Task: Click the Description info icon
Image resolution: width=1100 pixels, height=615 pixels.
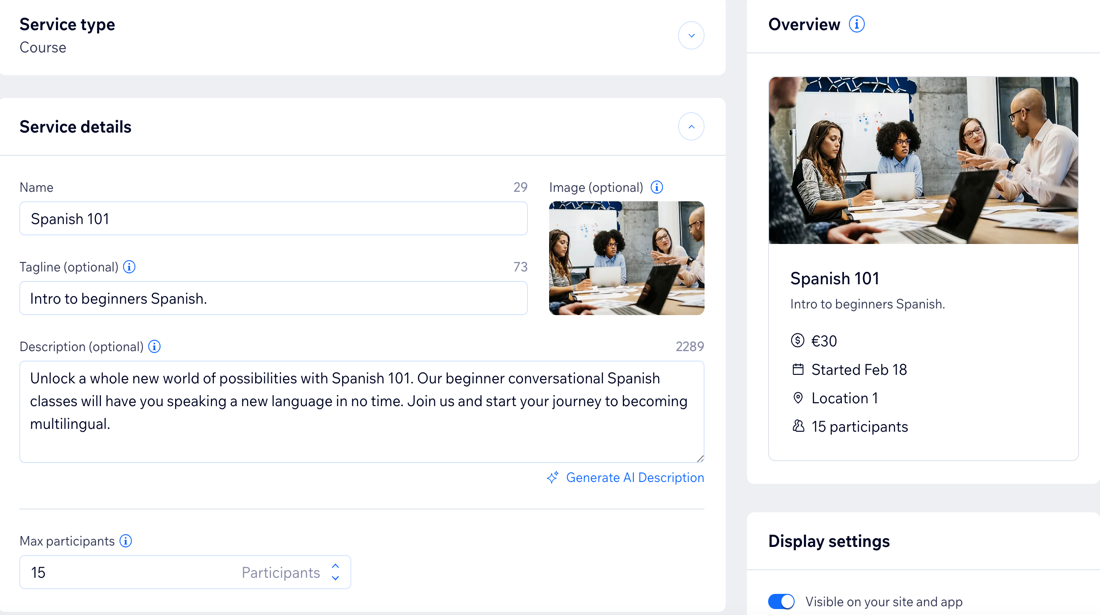Action: (x=154, y=347)
